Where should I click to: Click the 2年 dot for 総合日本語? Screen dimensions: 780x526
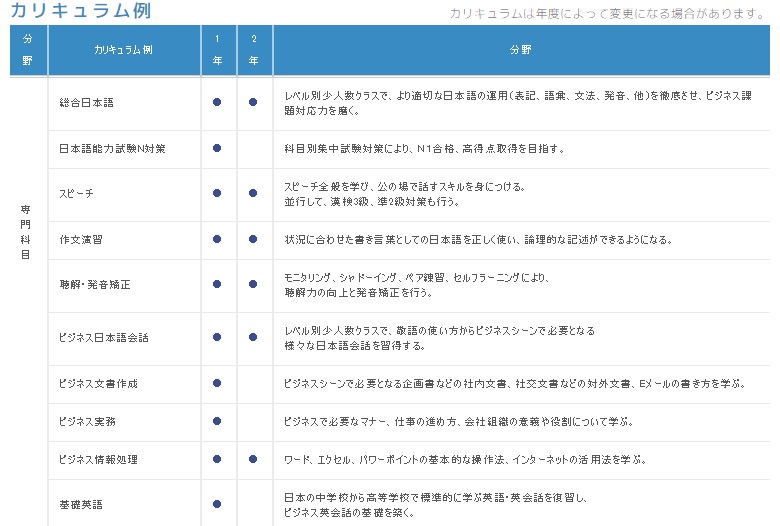tap(254, 102)
